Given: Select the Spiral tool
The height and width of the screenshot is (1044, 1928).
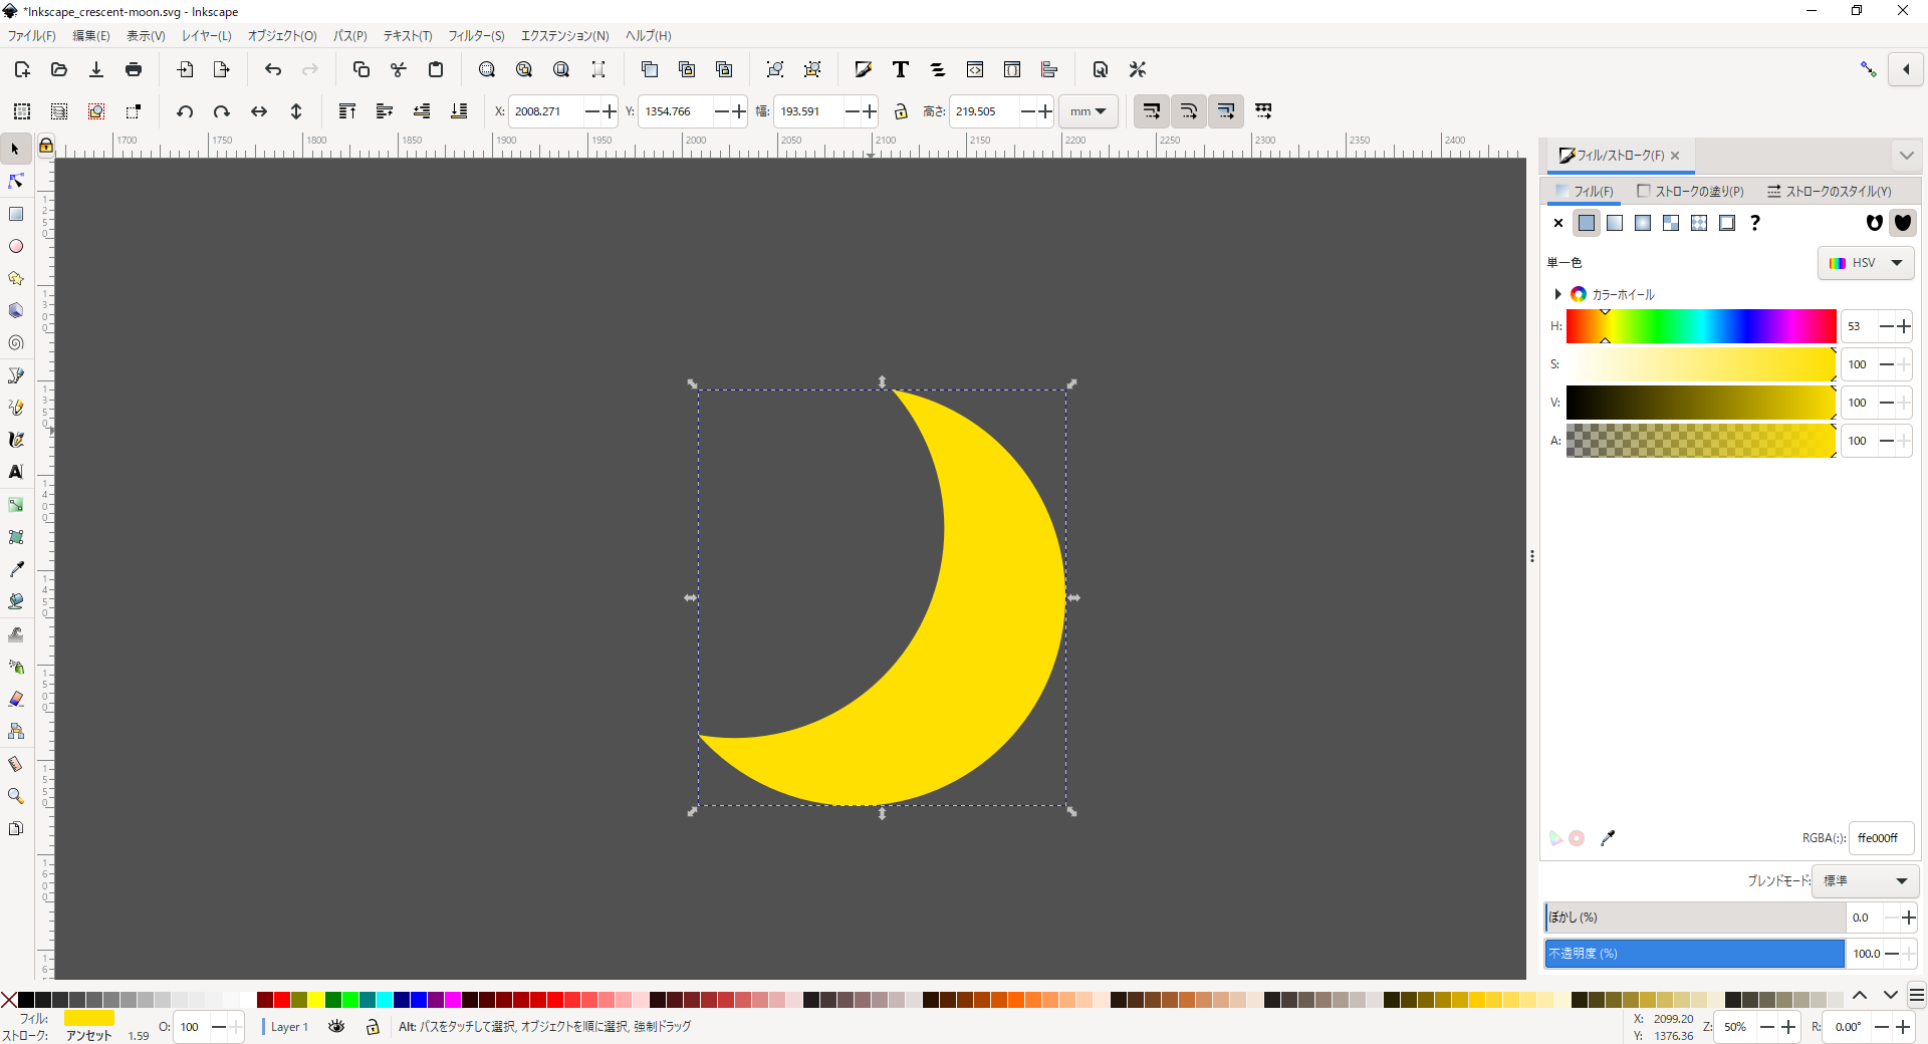Looking at the screenshot, I should pos(16,343).
